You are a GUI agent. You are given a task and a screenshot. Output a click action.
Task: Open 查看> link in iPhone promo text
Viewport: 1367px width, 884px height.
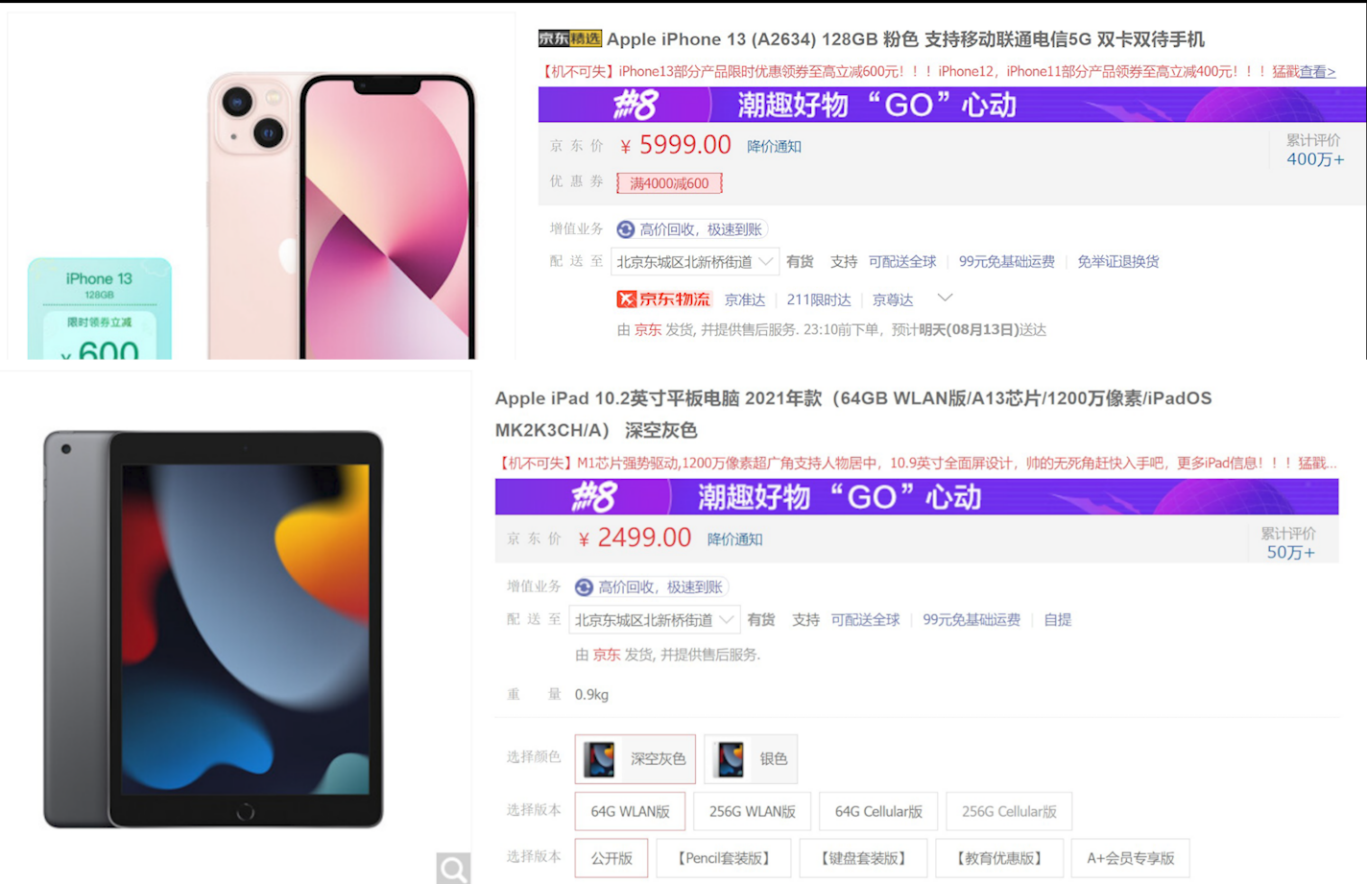(x=1317, y=71)
